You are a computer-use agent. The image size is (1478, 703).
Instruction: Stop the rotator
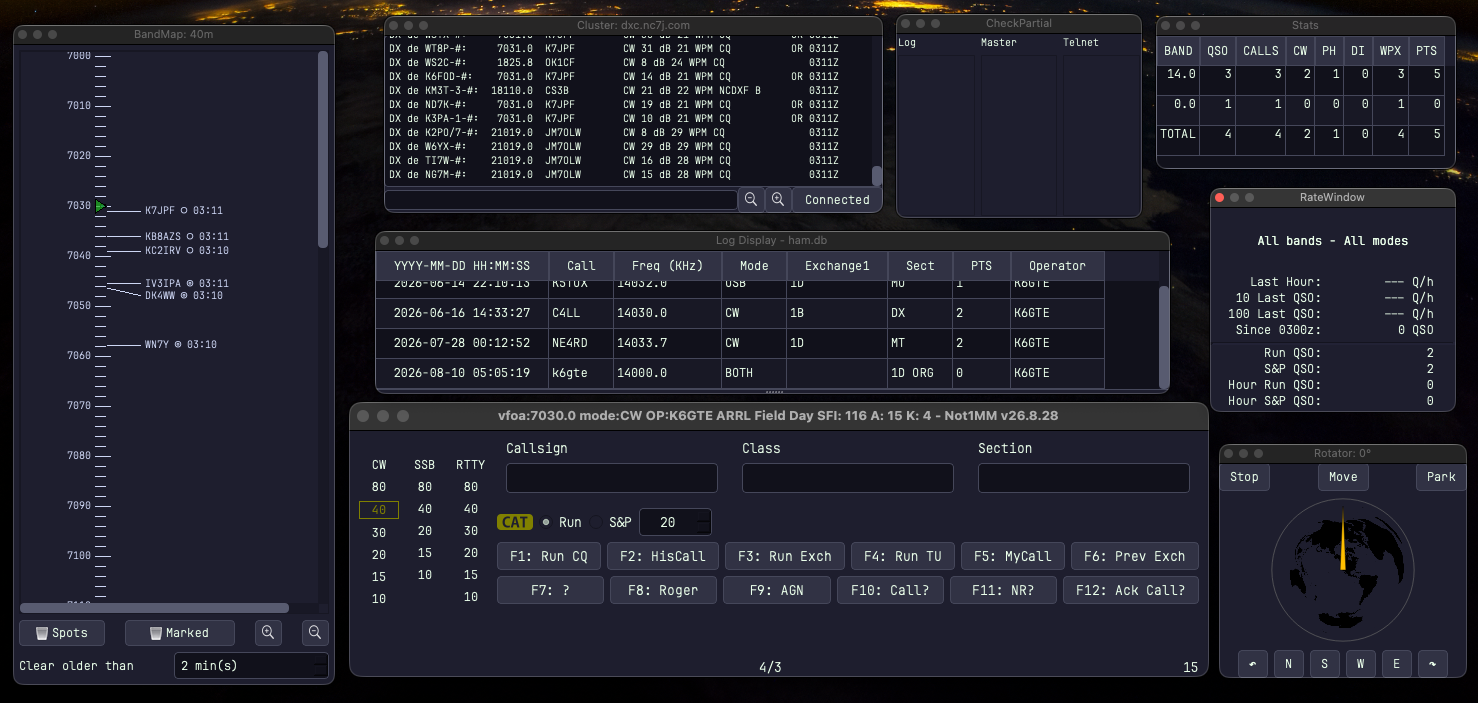coord(1244,477)
